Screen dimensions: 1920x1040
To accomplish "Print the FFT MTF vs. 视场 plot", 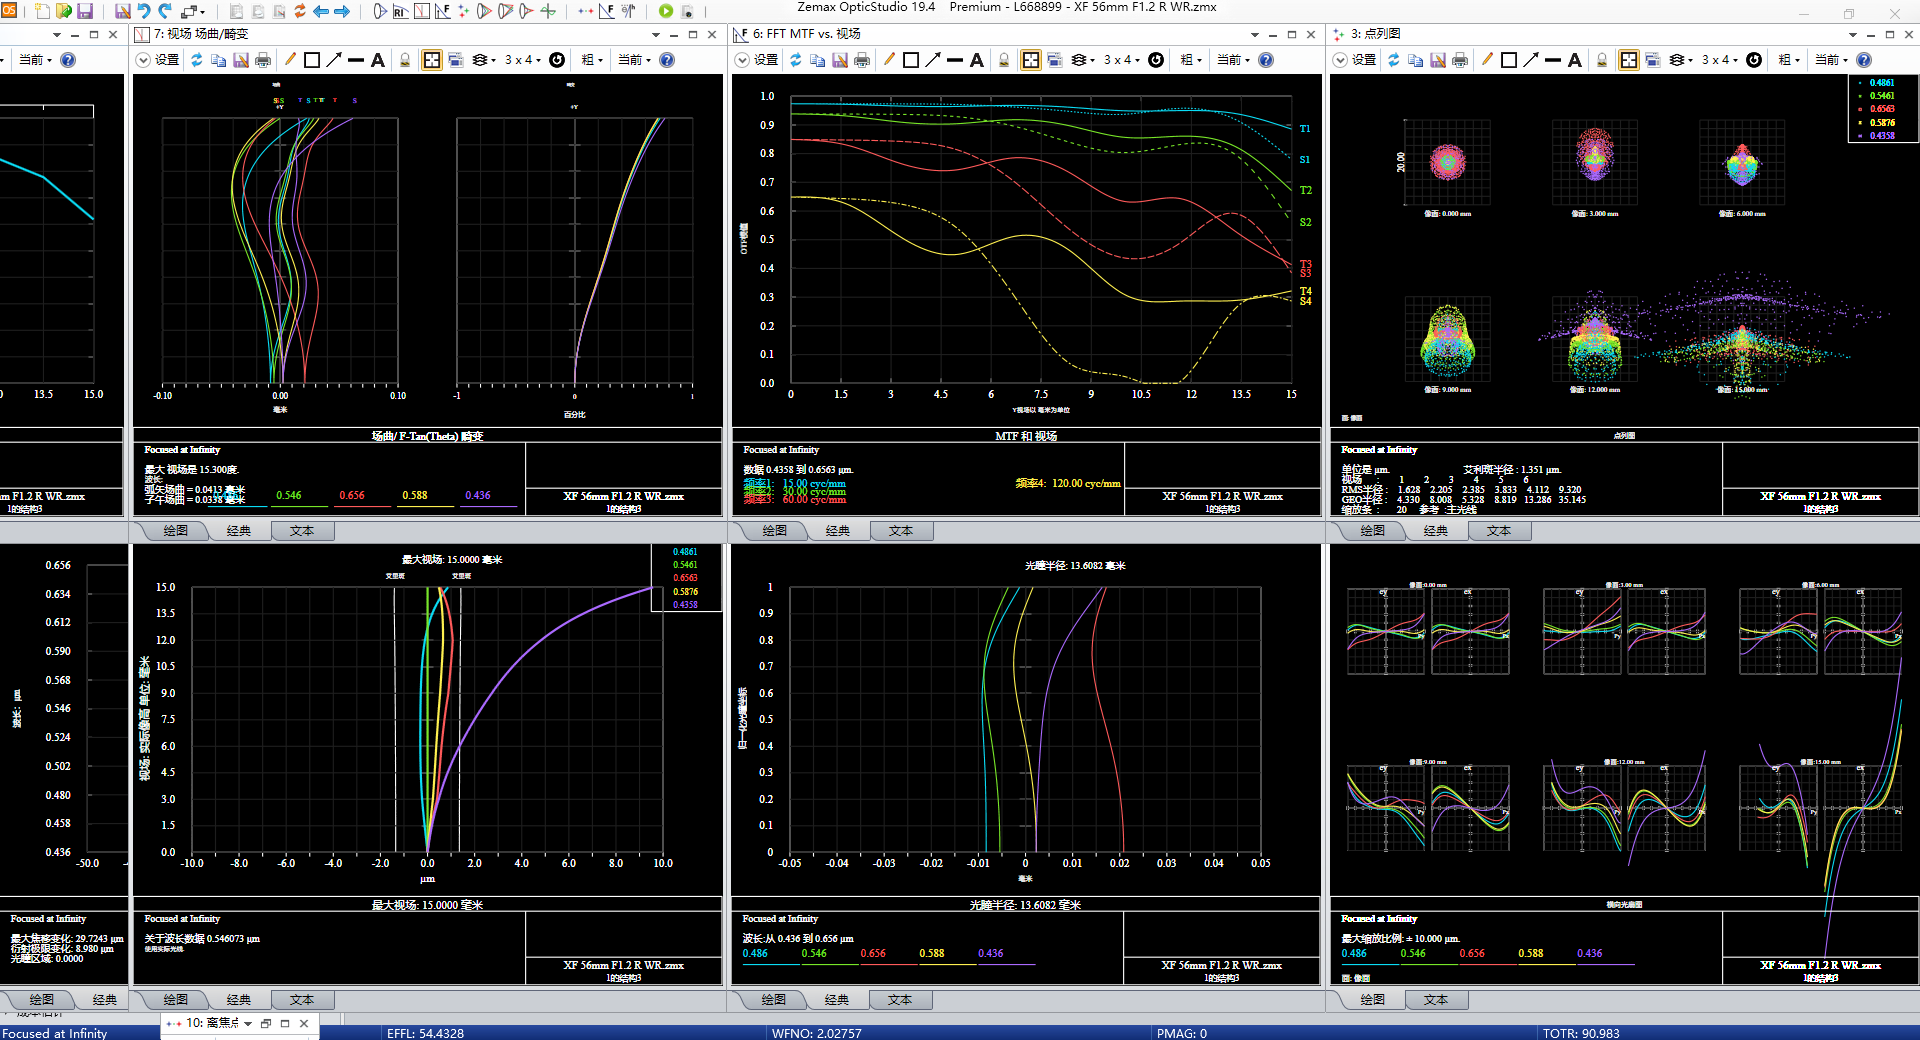I will pos(862,60).
